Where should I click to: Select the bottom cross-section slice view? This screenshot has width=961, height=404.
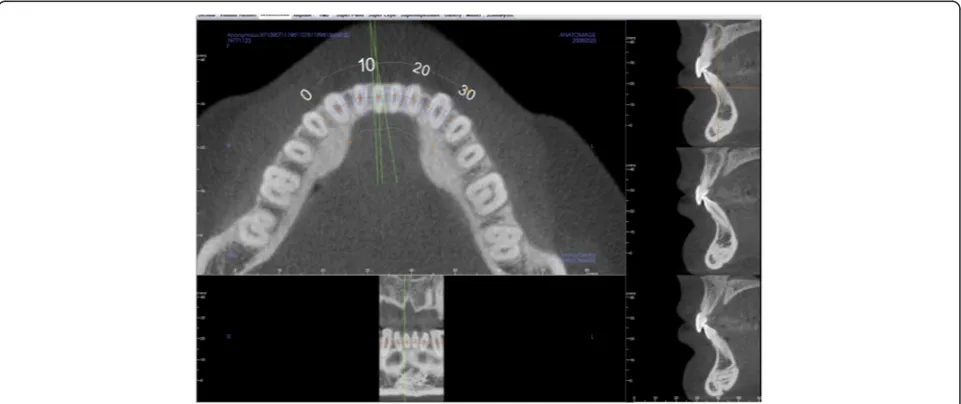tap(718, 337)
